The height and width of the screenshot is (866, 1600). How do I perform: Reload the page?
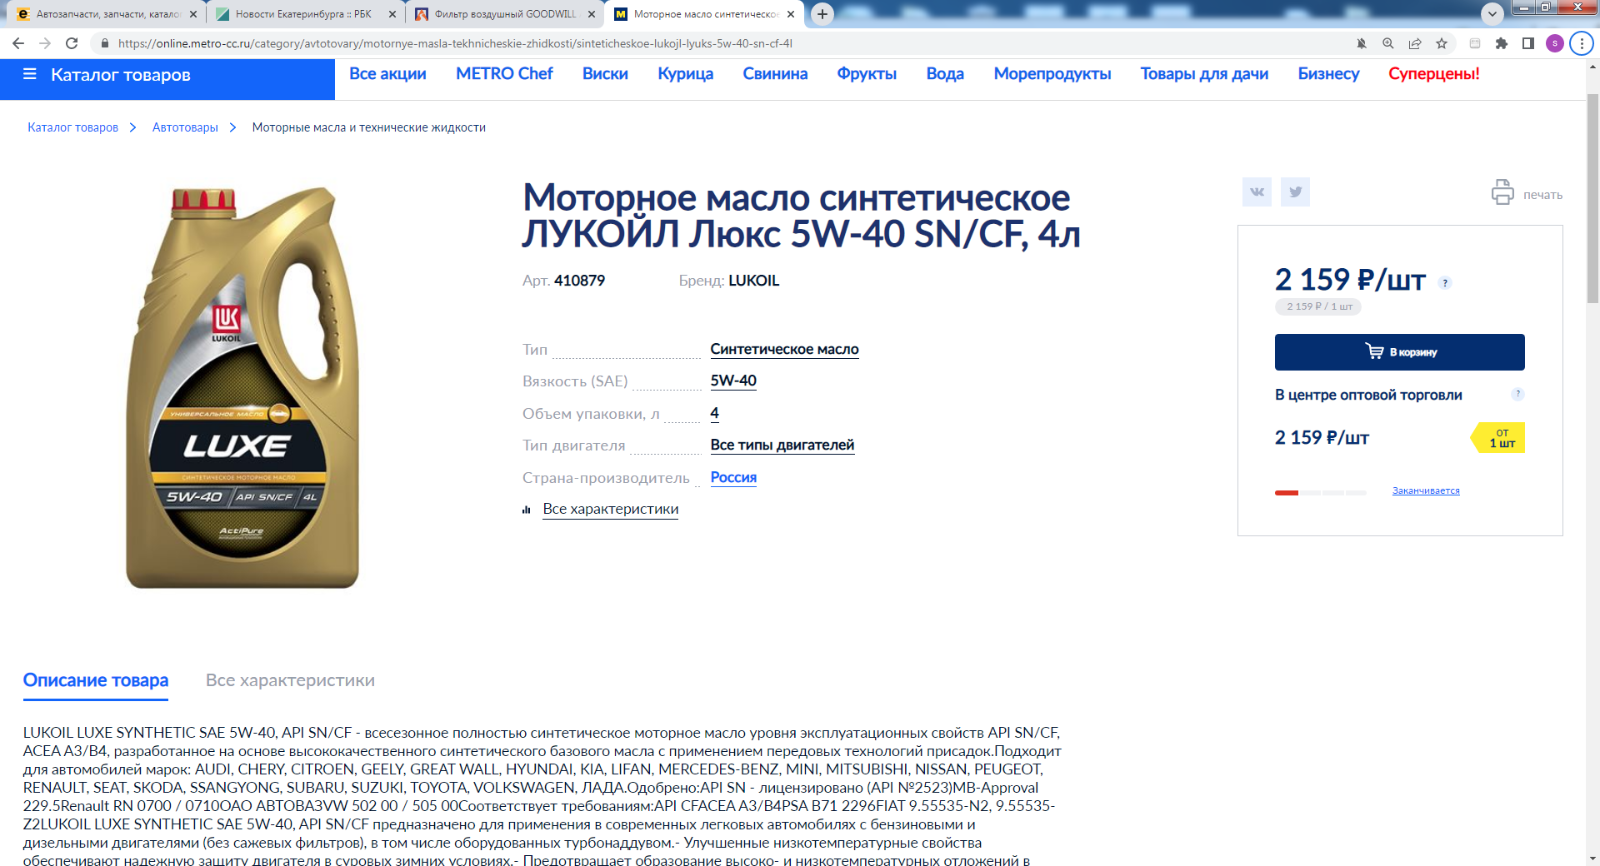(72, 43)
